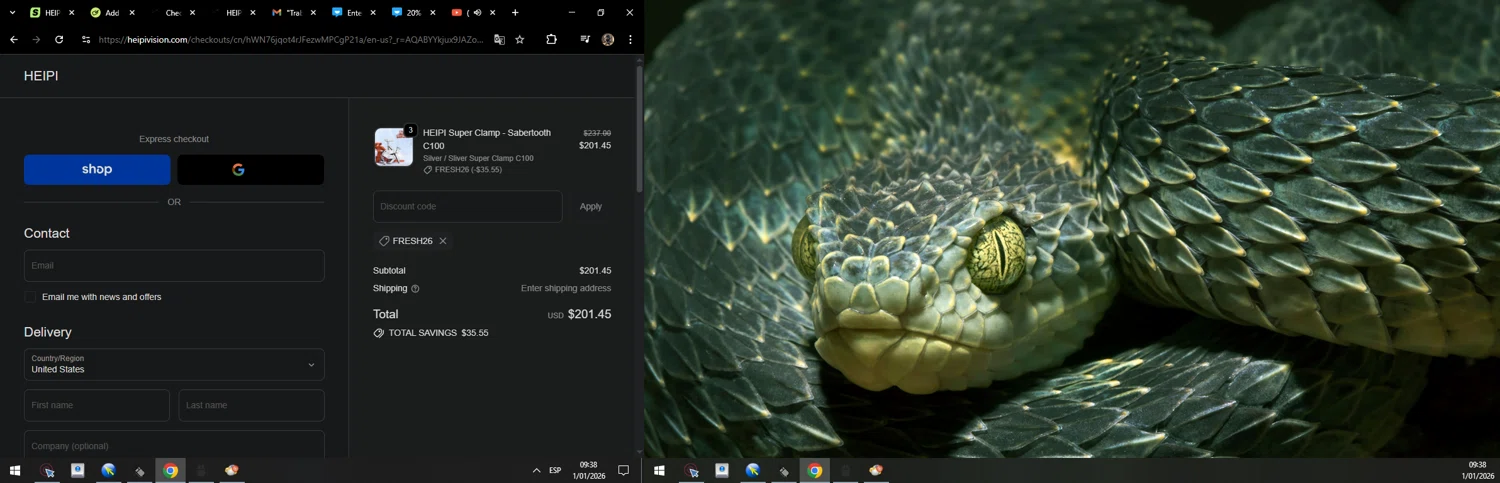Click the 'Enter shipping address' text
The image size is (1500, 483).
(566, 289)
